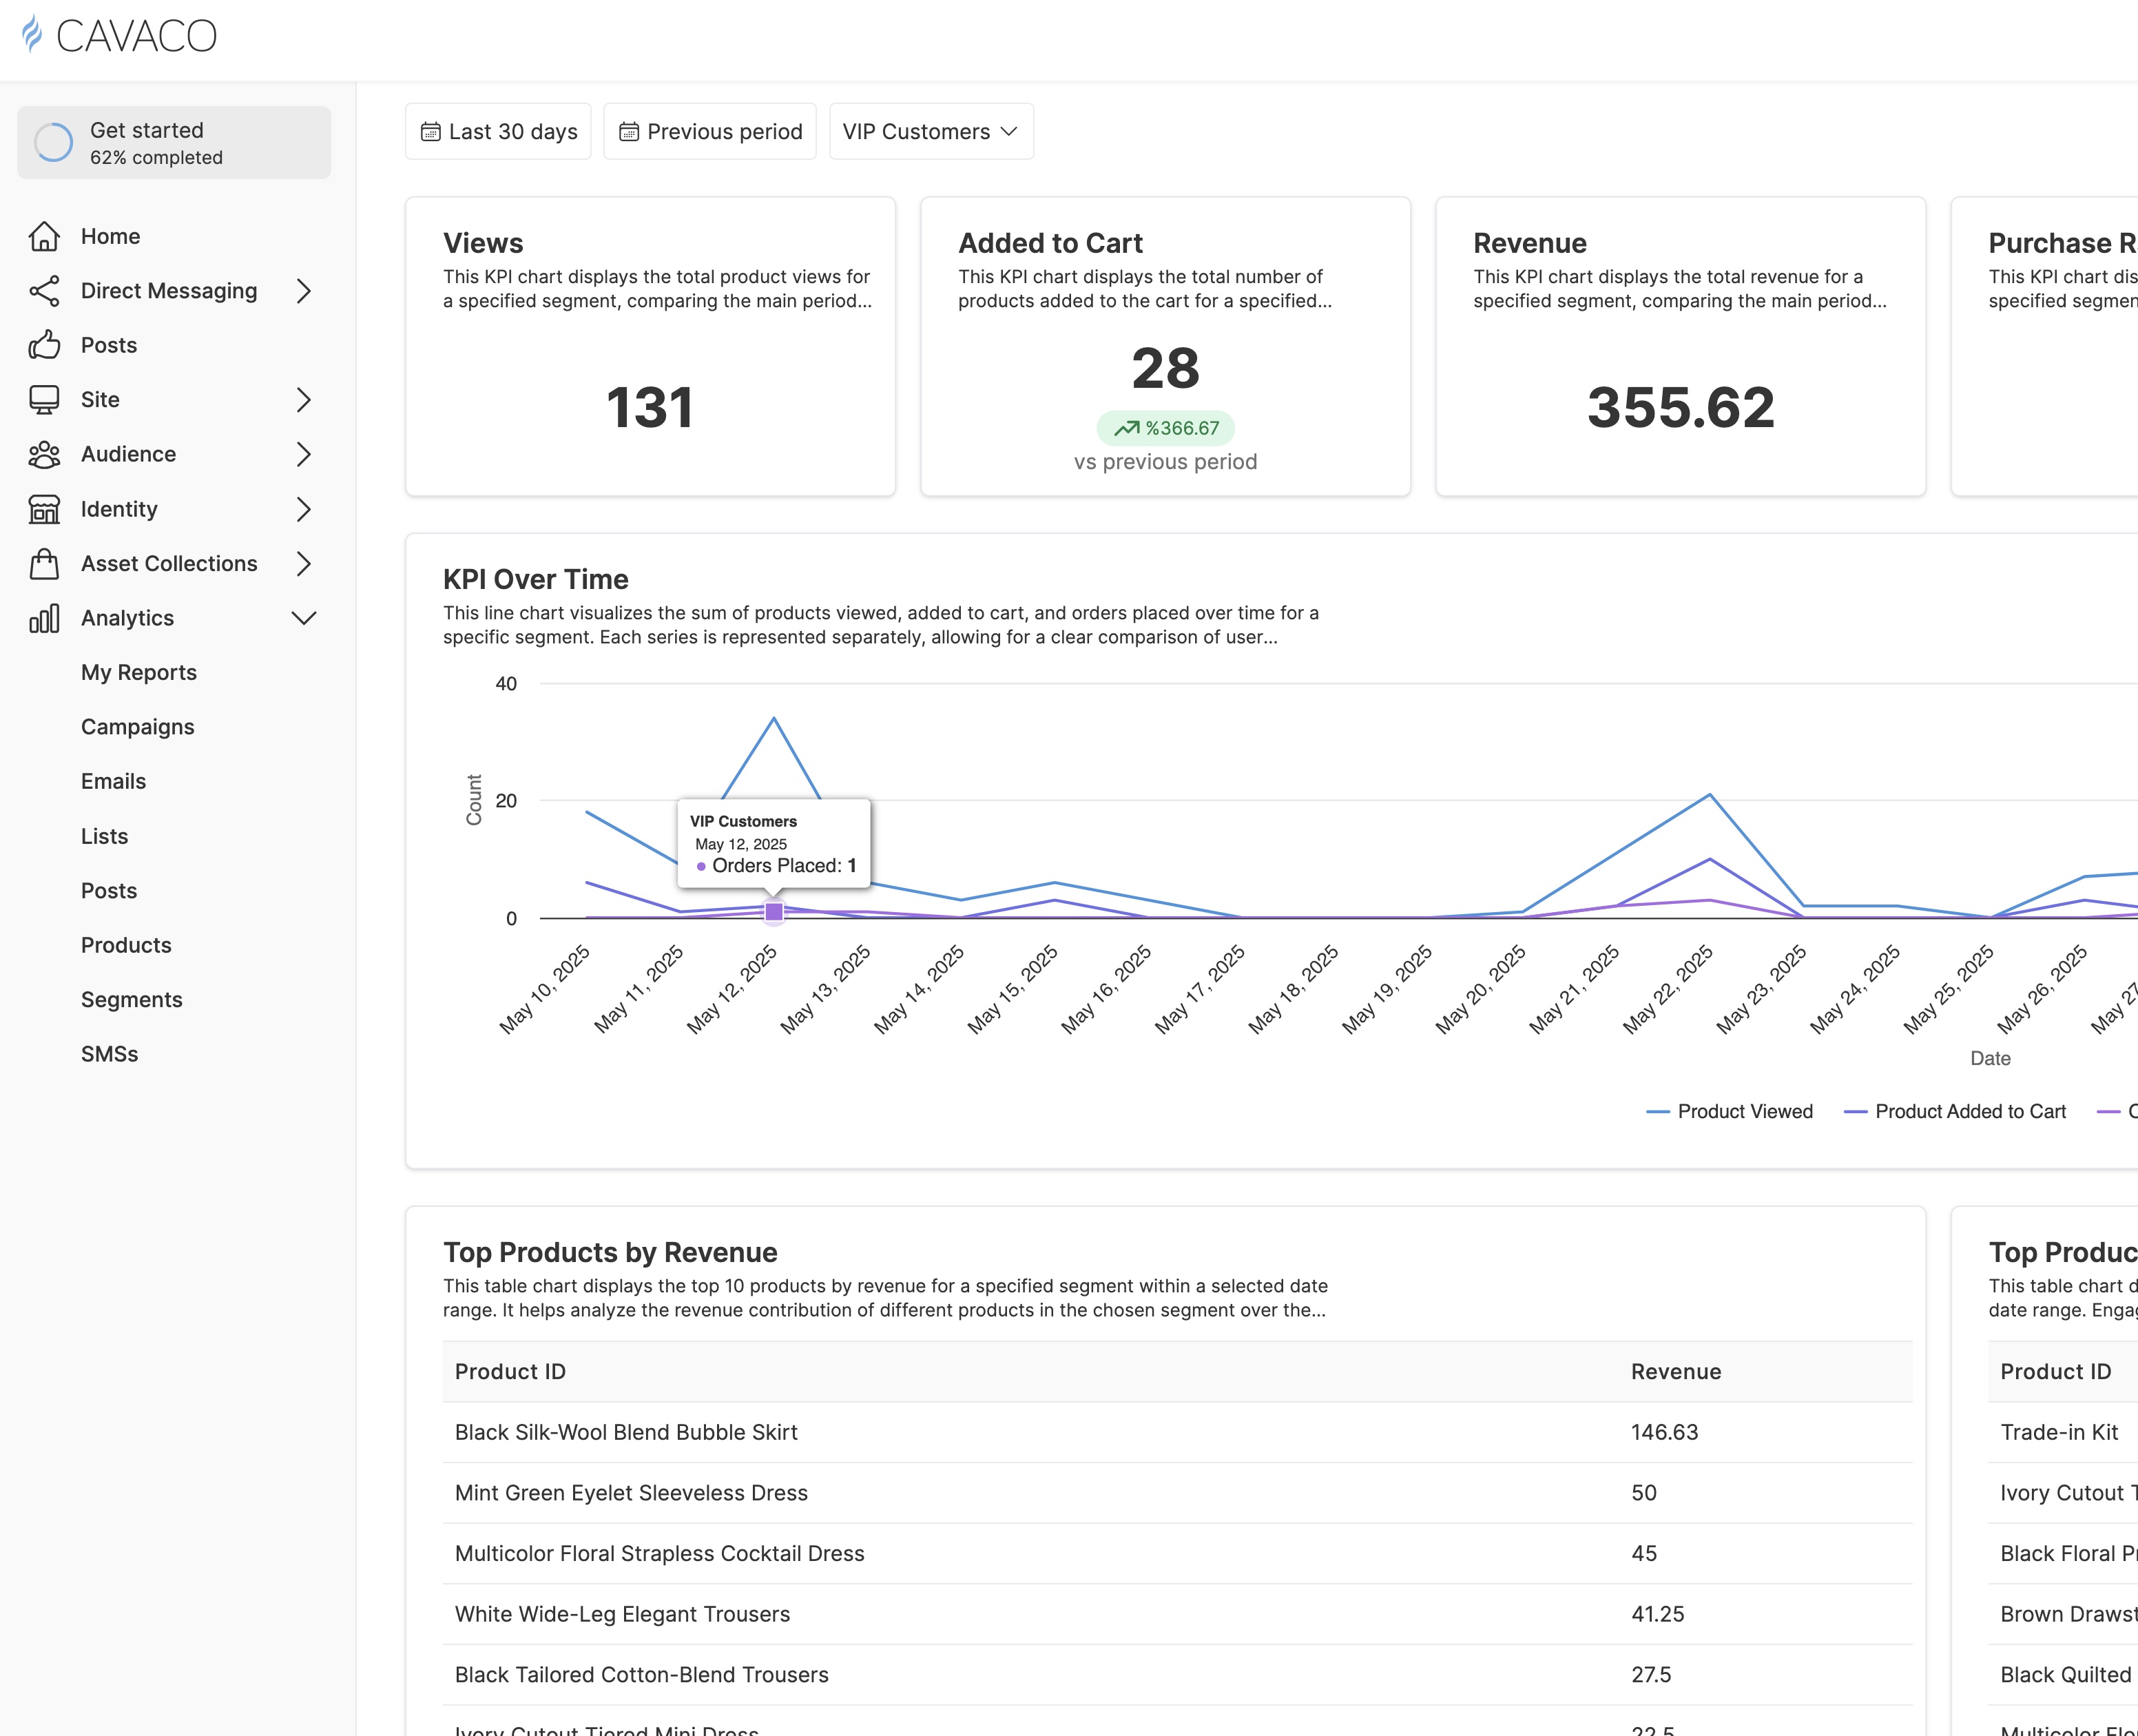Click the Cavaco flame logo

(x=33, y=34)
